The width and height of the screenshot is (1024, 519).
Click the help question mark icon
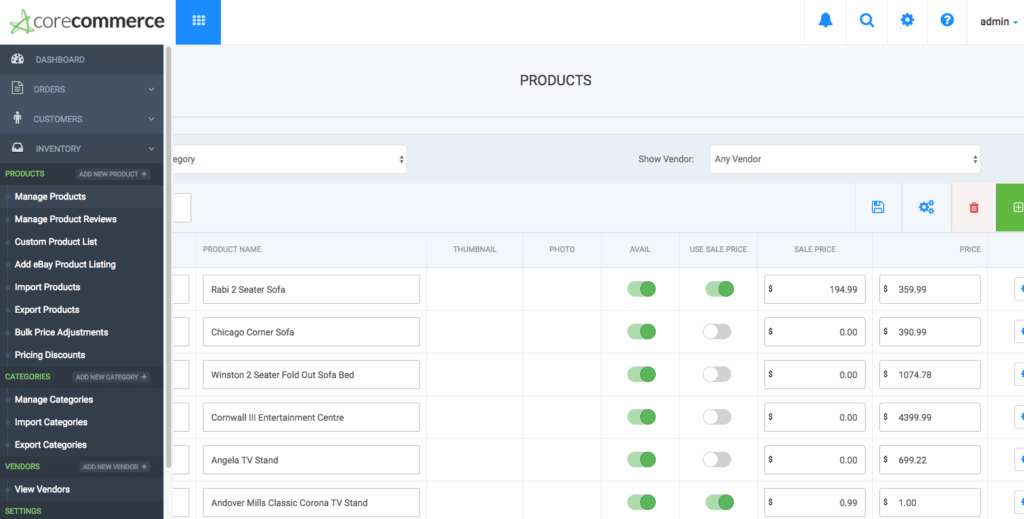[947, 21]
